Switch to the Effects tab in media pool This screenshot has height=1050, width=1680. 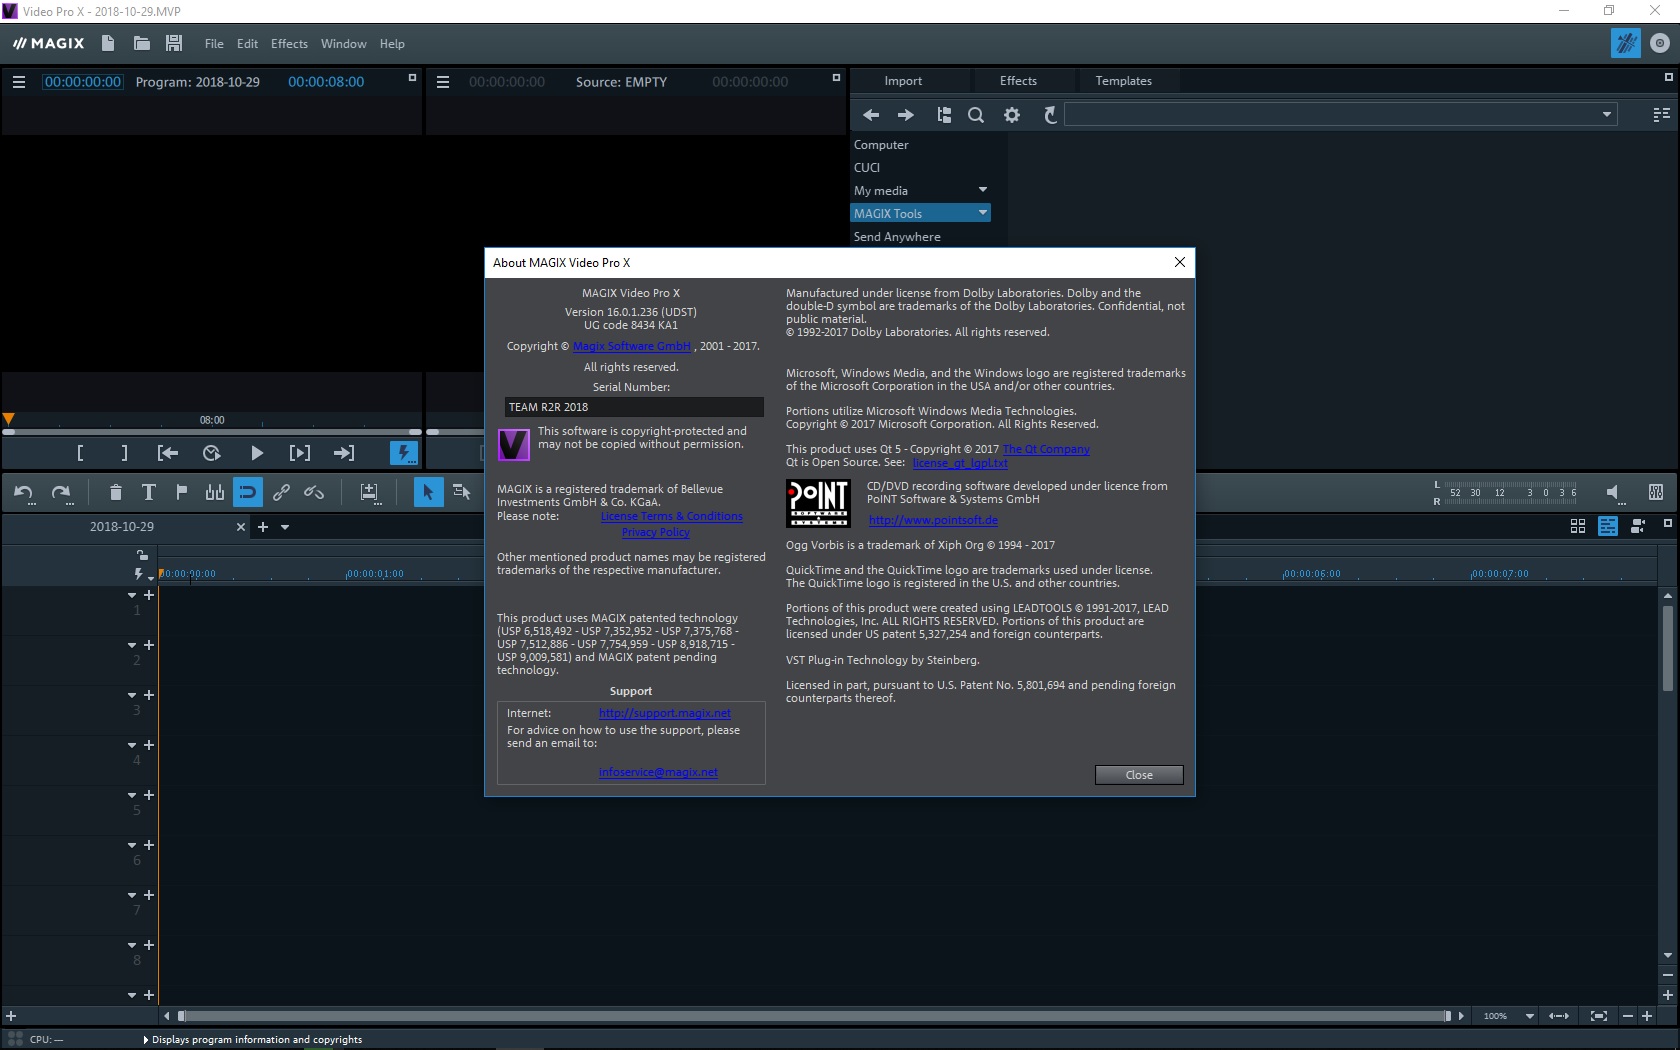click(x=1018, y=81)
